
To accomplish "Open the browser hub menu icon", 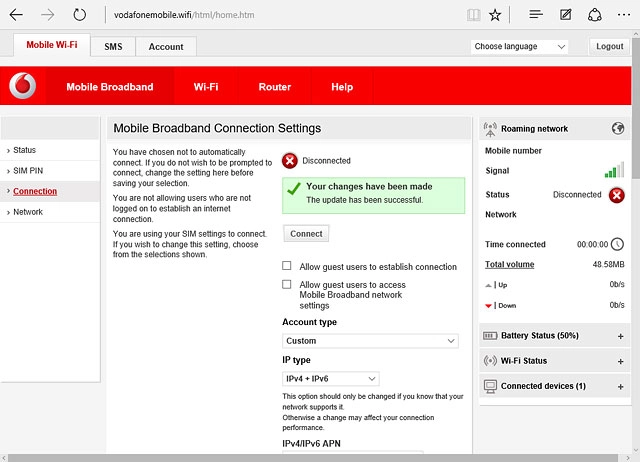I will tap(536, 15).
